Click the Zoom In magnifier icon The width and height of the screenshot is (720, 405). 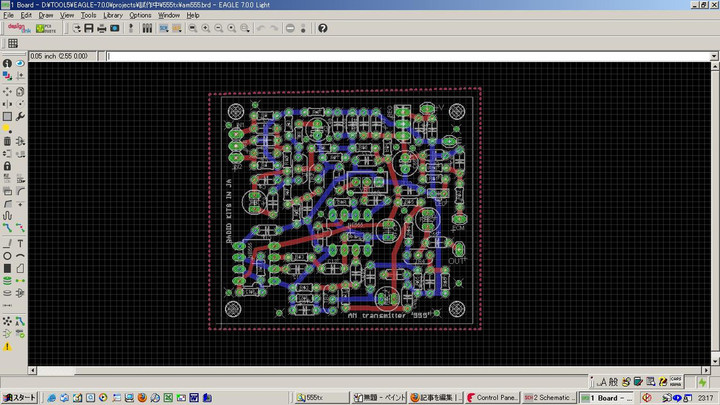(x=205, y=28)
